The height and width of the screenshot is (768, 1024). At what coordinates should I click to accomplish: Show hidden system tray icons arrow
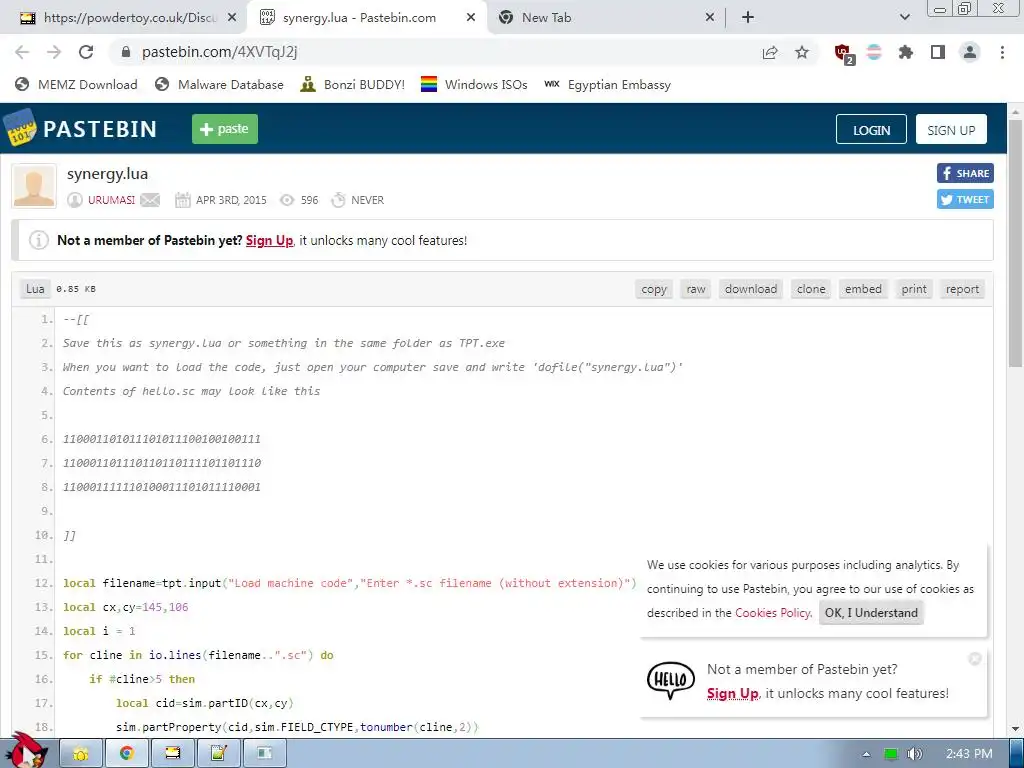(x=867, y=754)
